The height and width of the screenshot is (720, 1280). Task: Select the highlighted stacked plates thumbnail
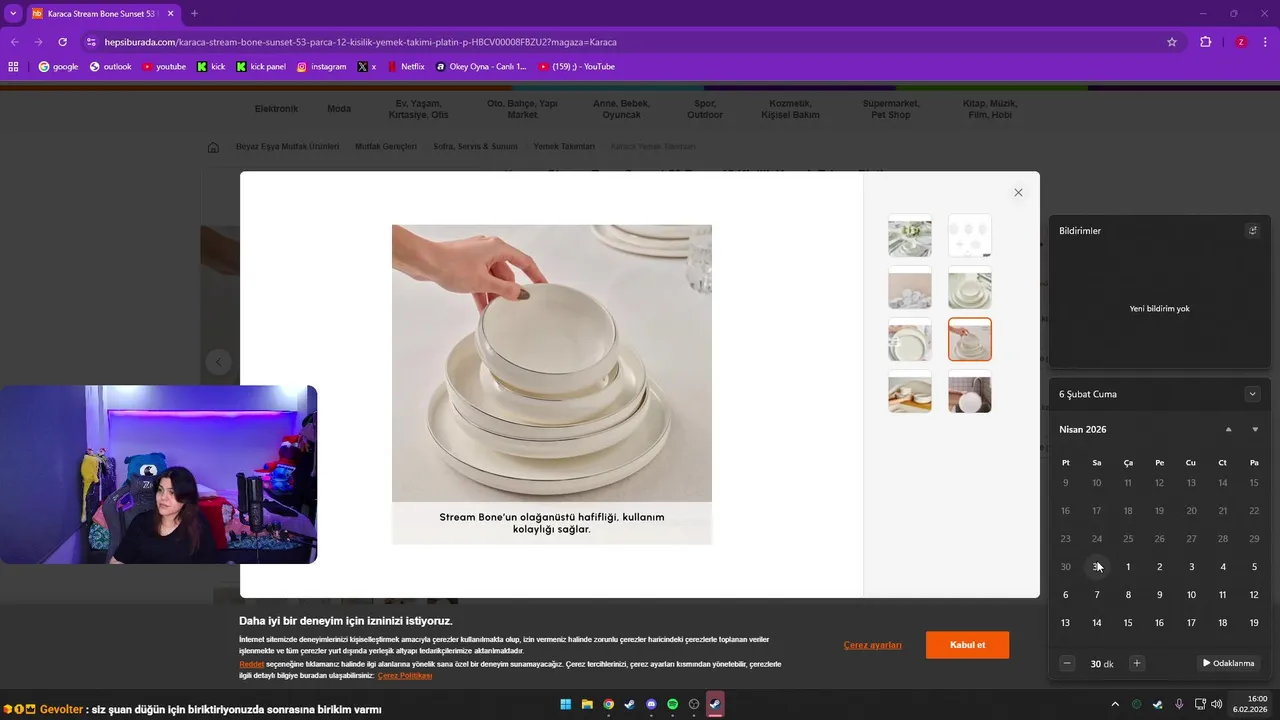[970, 340]
